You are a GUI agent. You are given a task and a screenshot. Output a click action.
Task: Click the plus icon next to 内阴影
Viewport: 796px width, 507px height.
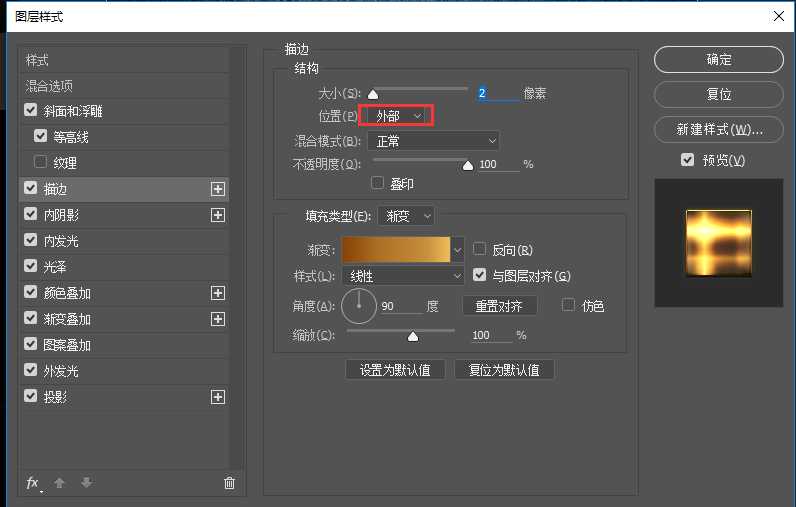point(218,215)
